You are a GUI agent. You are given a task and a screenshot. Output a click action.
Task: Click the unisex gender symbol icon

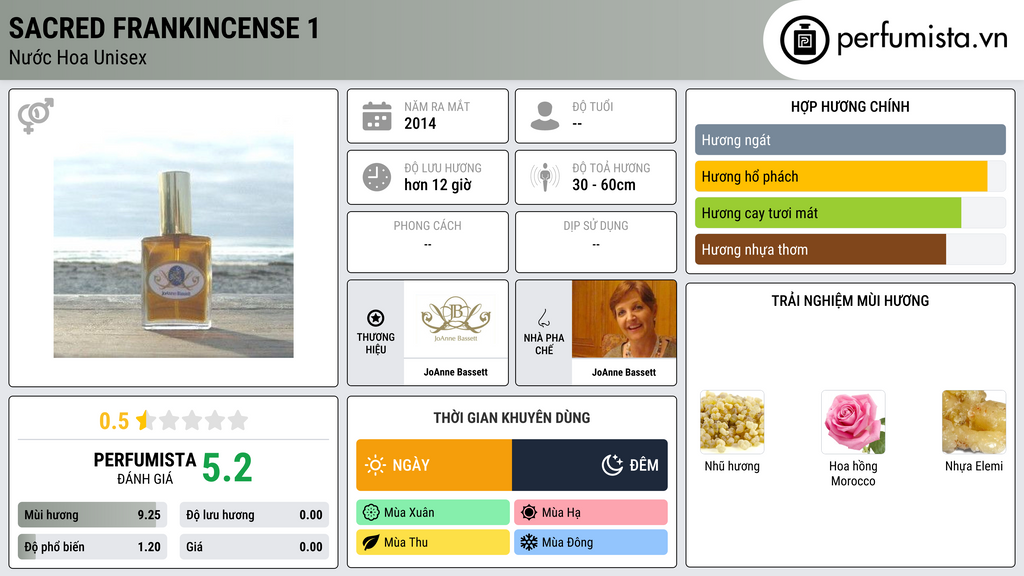tap(36, 116)
